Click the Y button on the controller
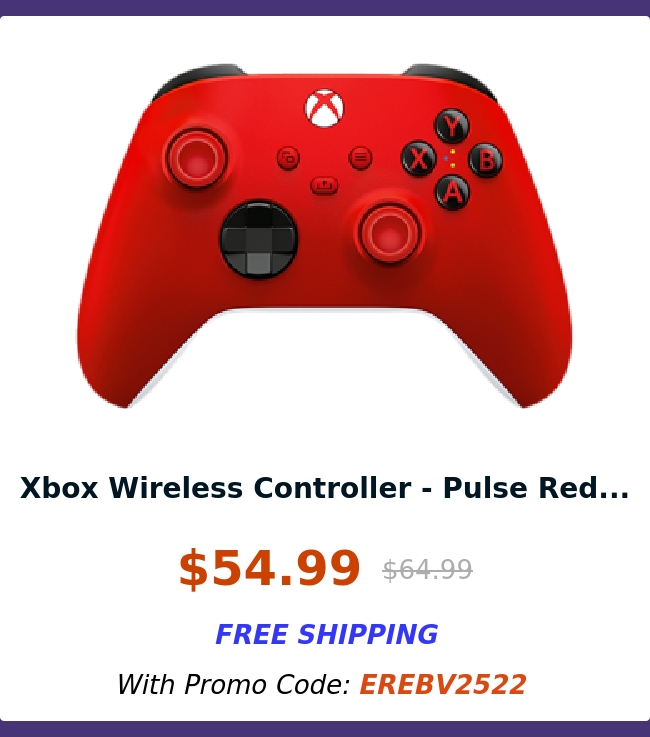Image resolution: width=650 pixels, height=737 pixels. 452,126
